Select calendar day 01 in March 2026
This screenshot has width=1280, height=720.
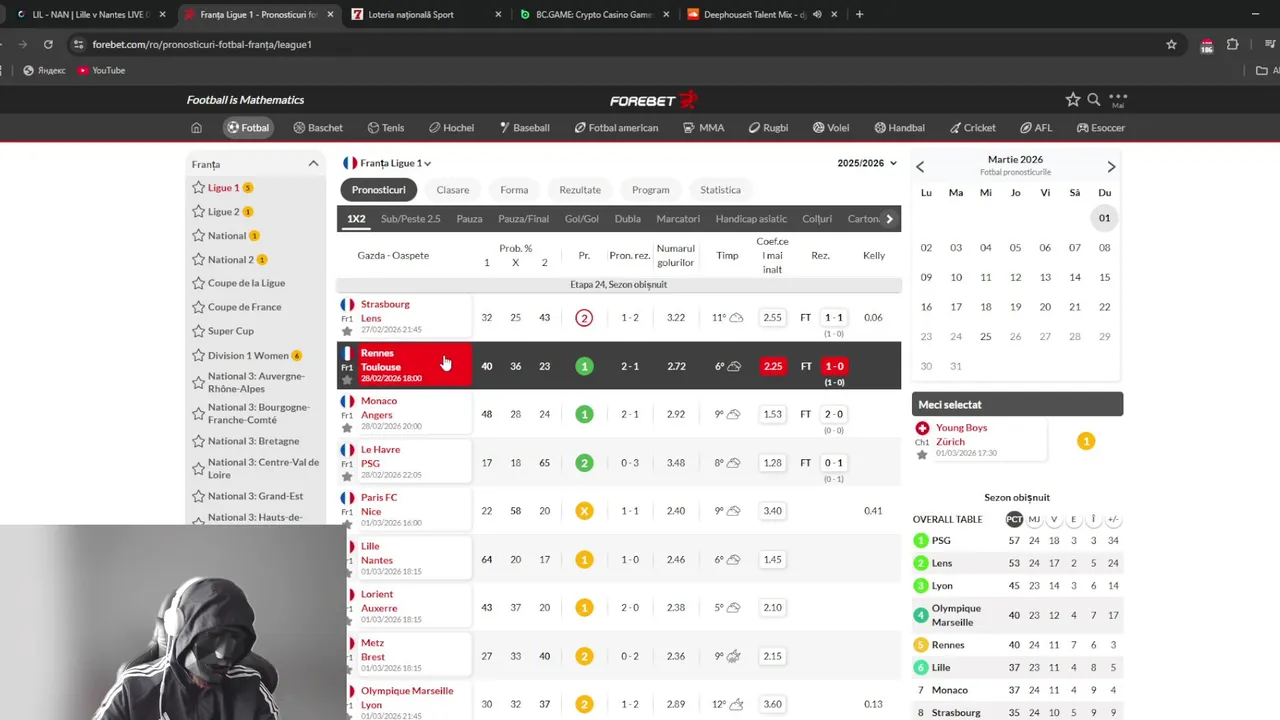[1104, 218]
